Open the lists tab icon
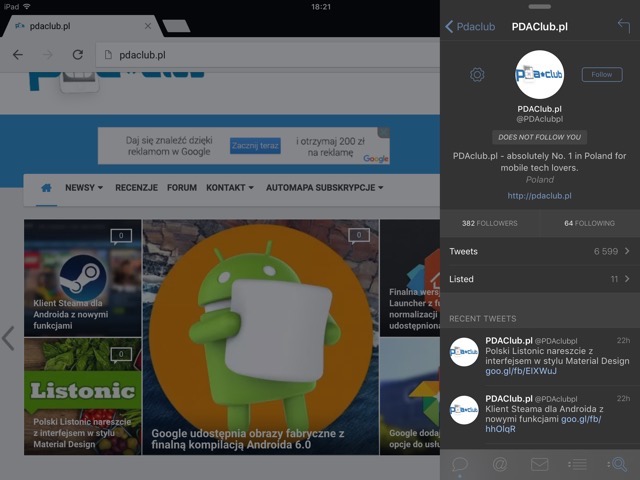Screen dimensions: 640x480 coord(578,464)
